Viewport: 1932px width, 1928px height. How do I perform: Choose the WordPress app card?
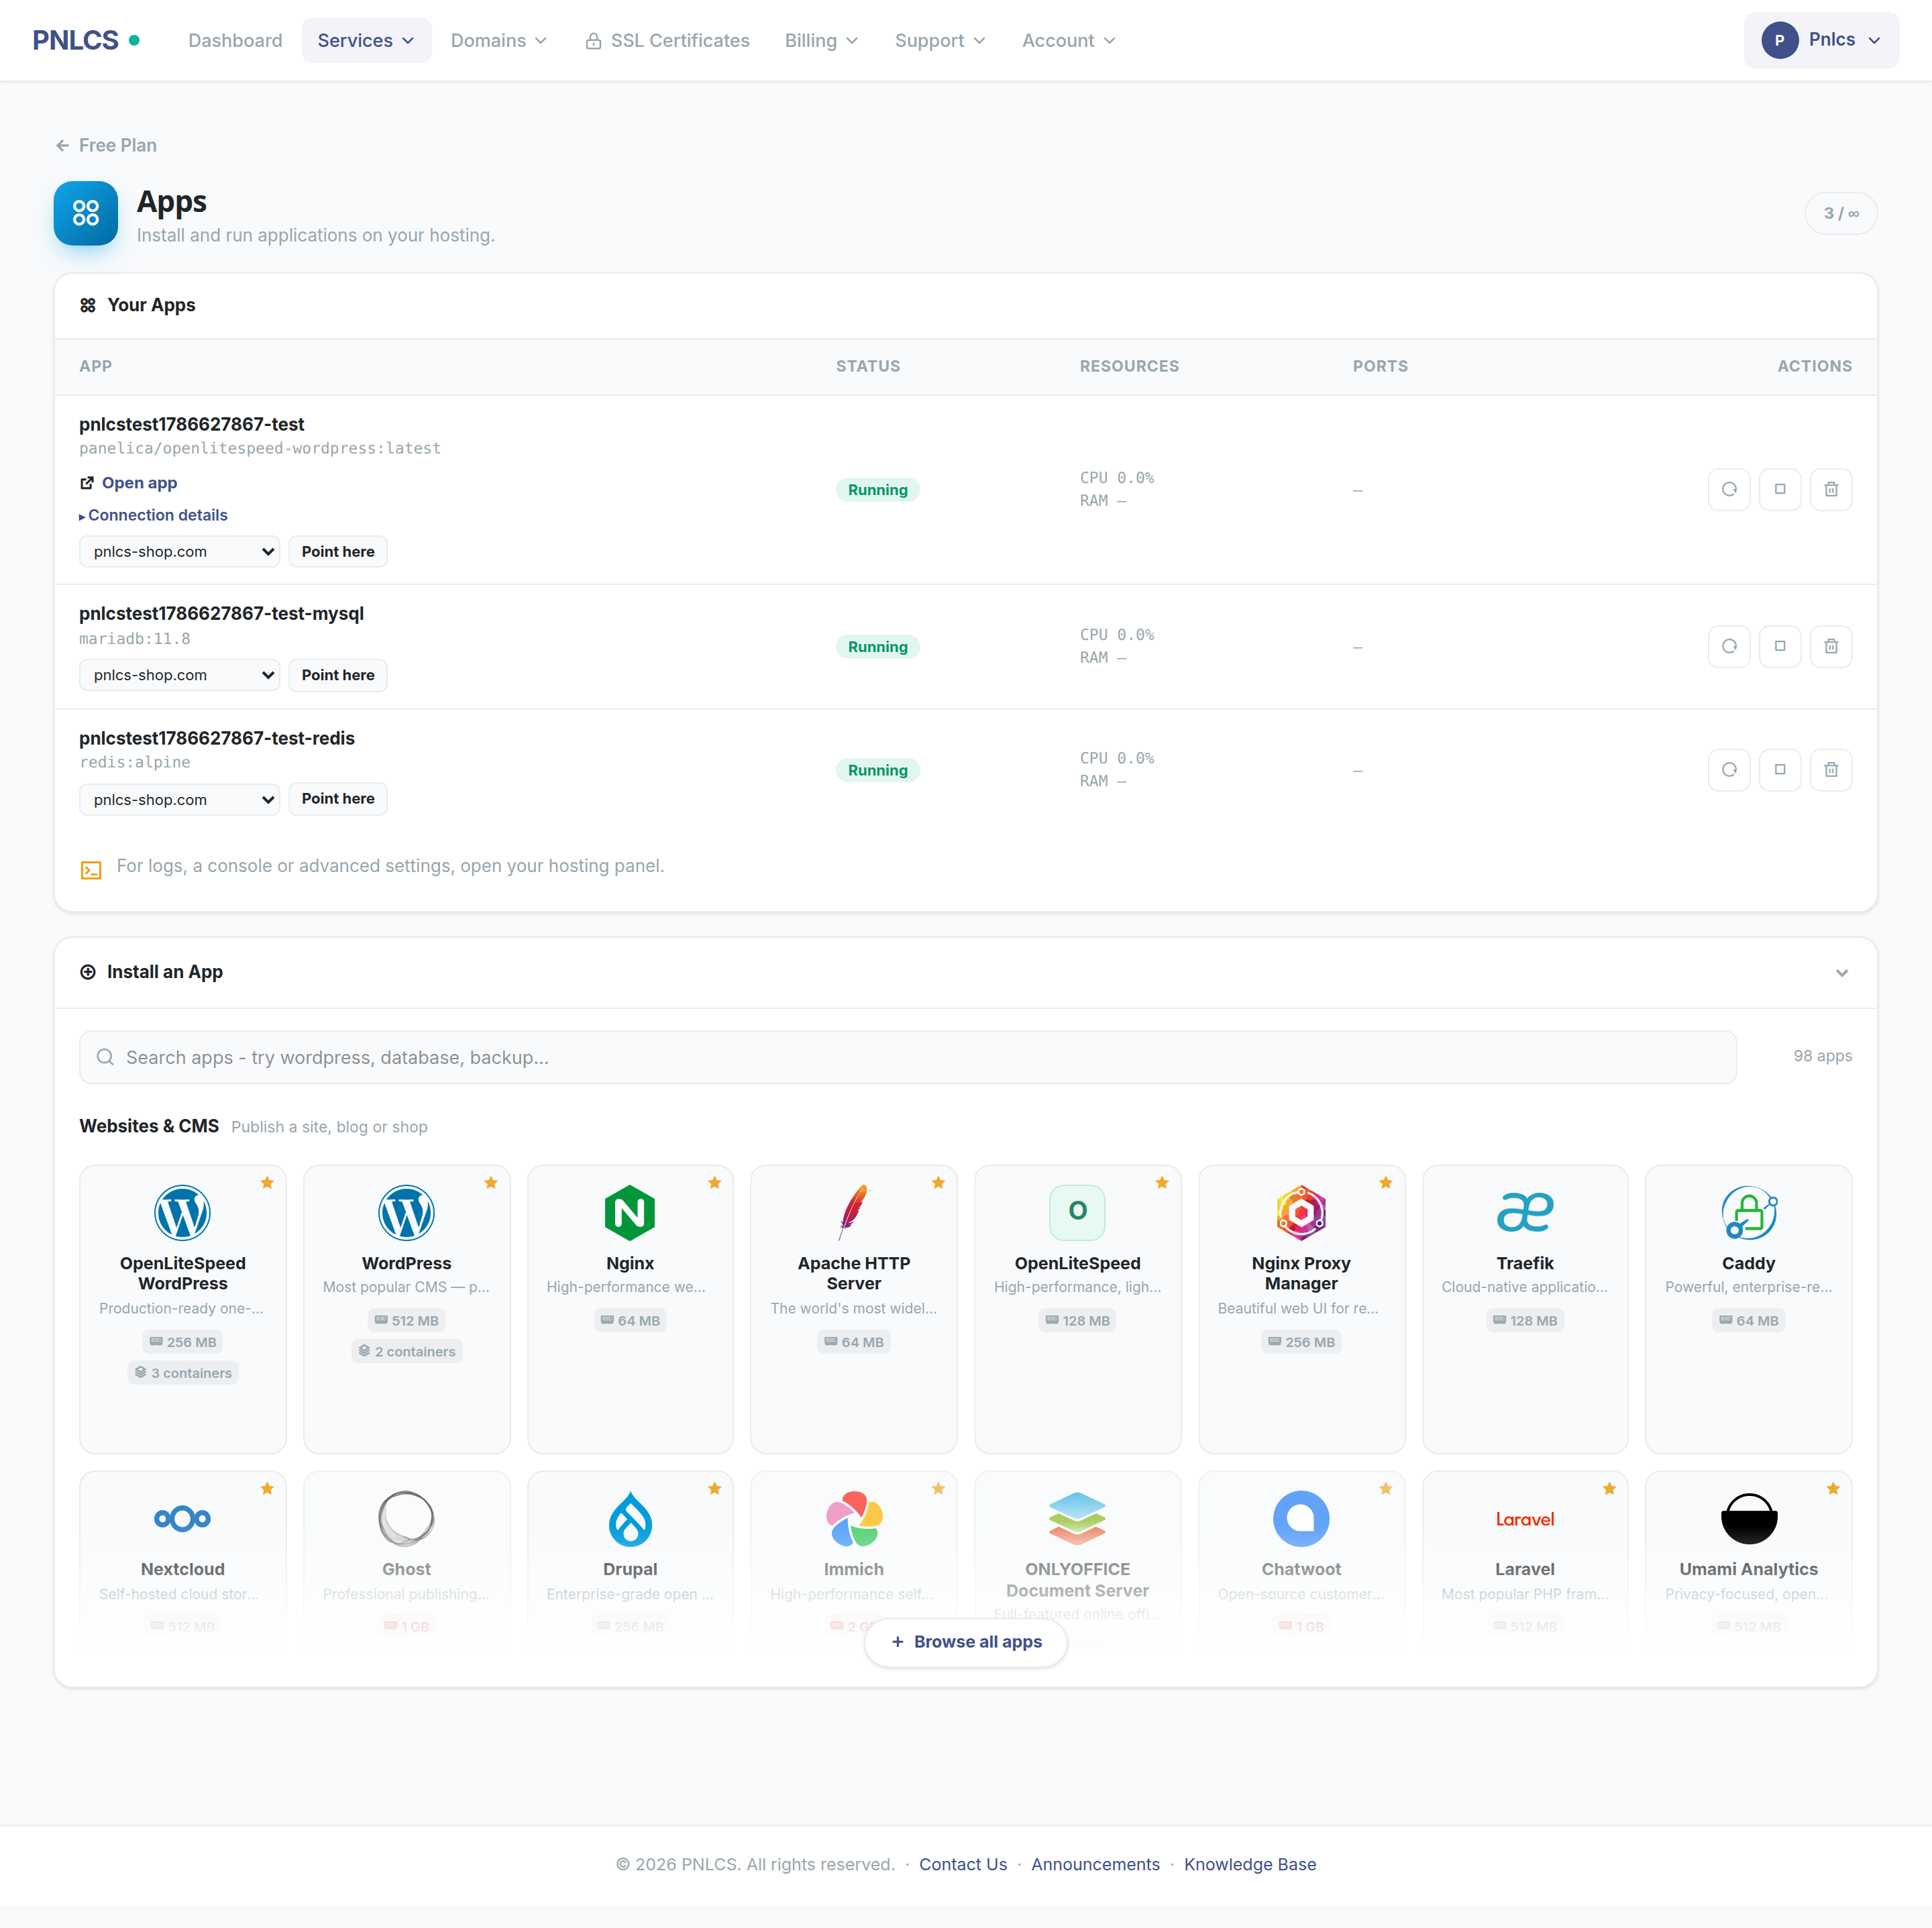pos(407,1309)
